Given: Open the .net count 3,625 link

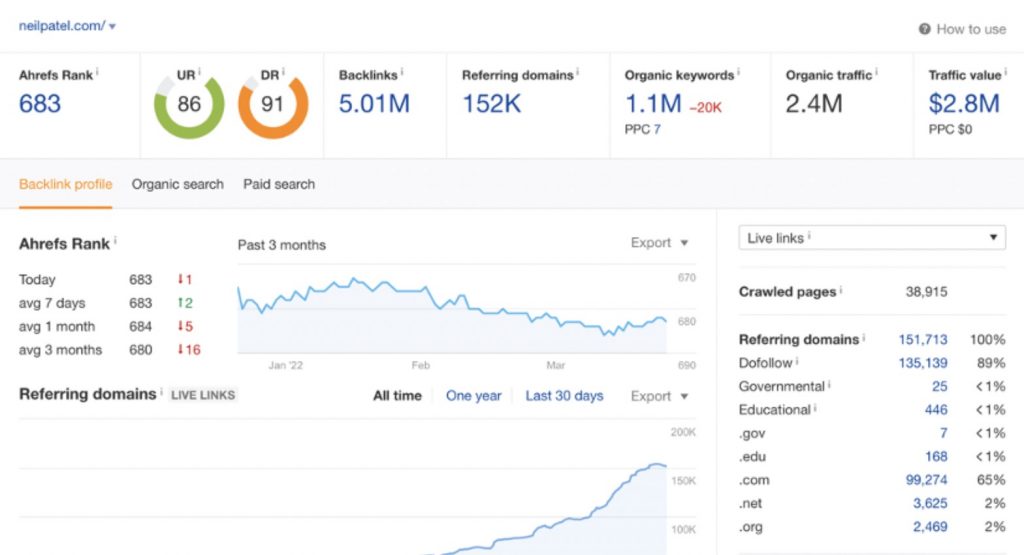Looking at the screenshot, I should [930, 503].
